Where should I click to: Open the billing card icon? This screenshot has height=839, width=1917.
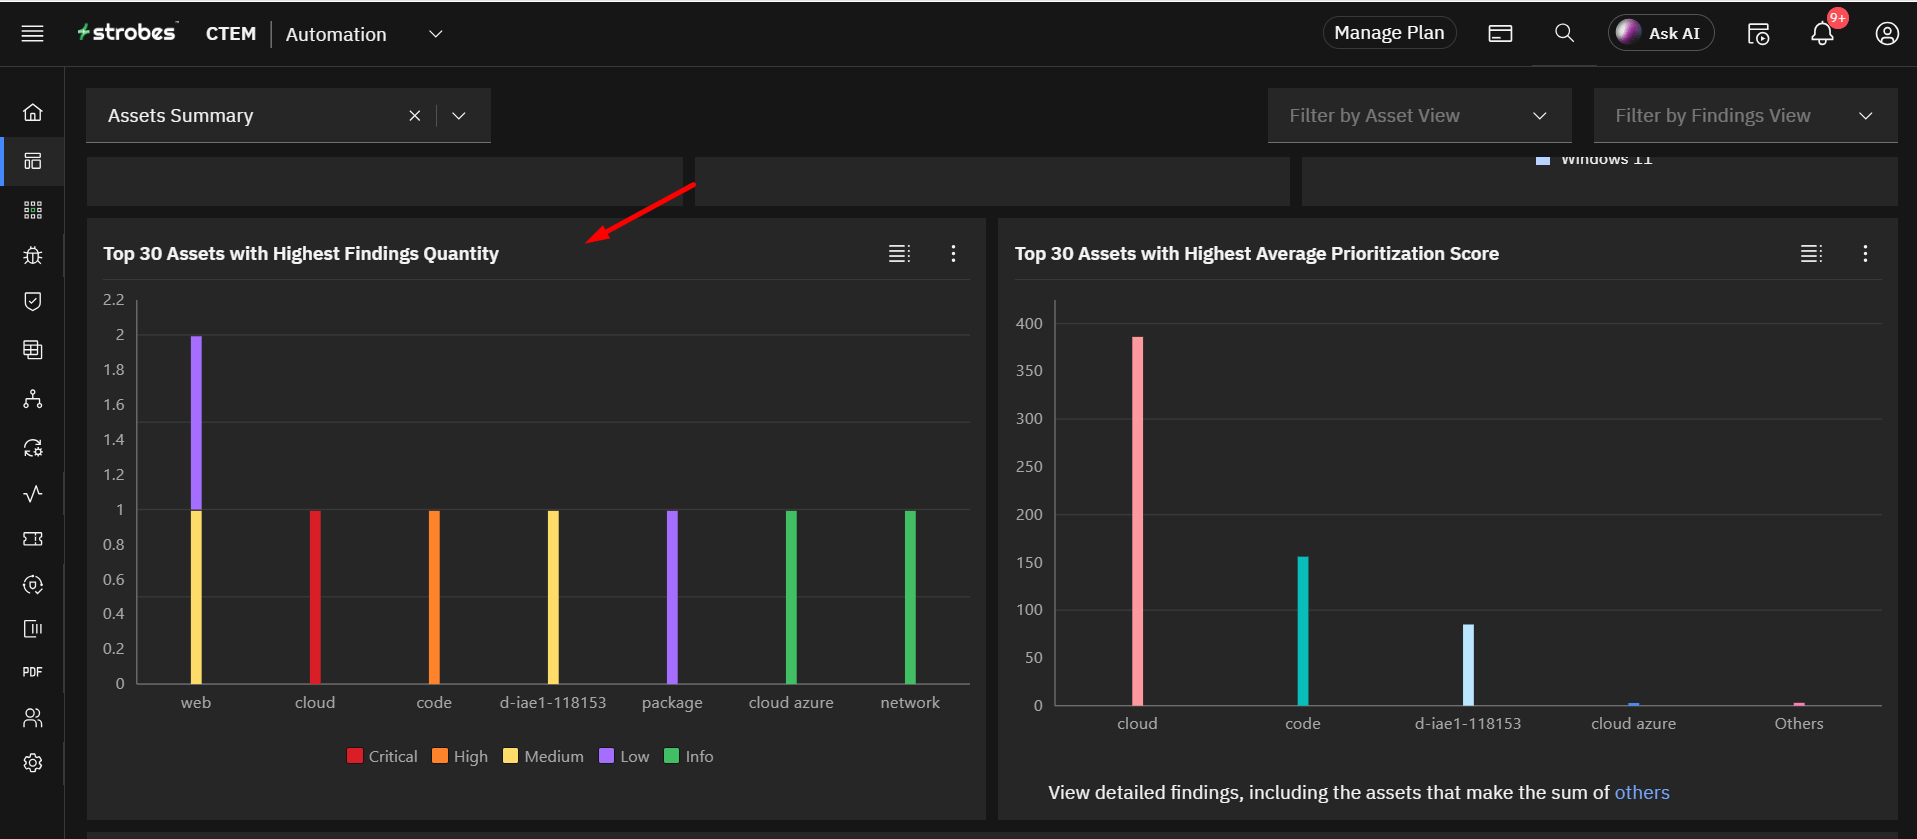click(1500, 34)
